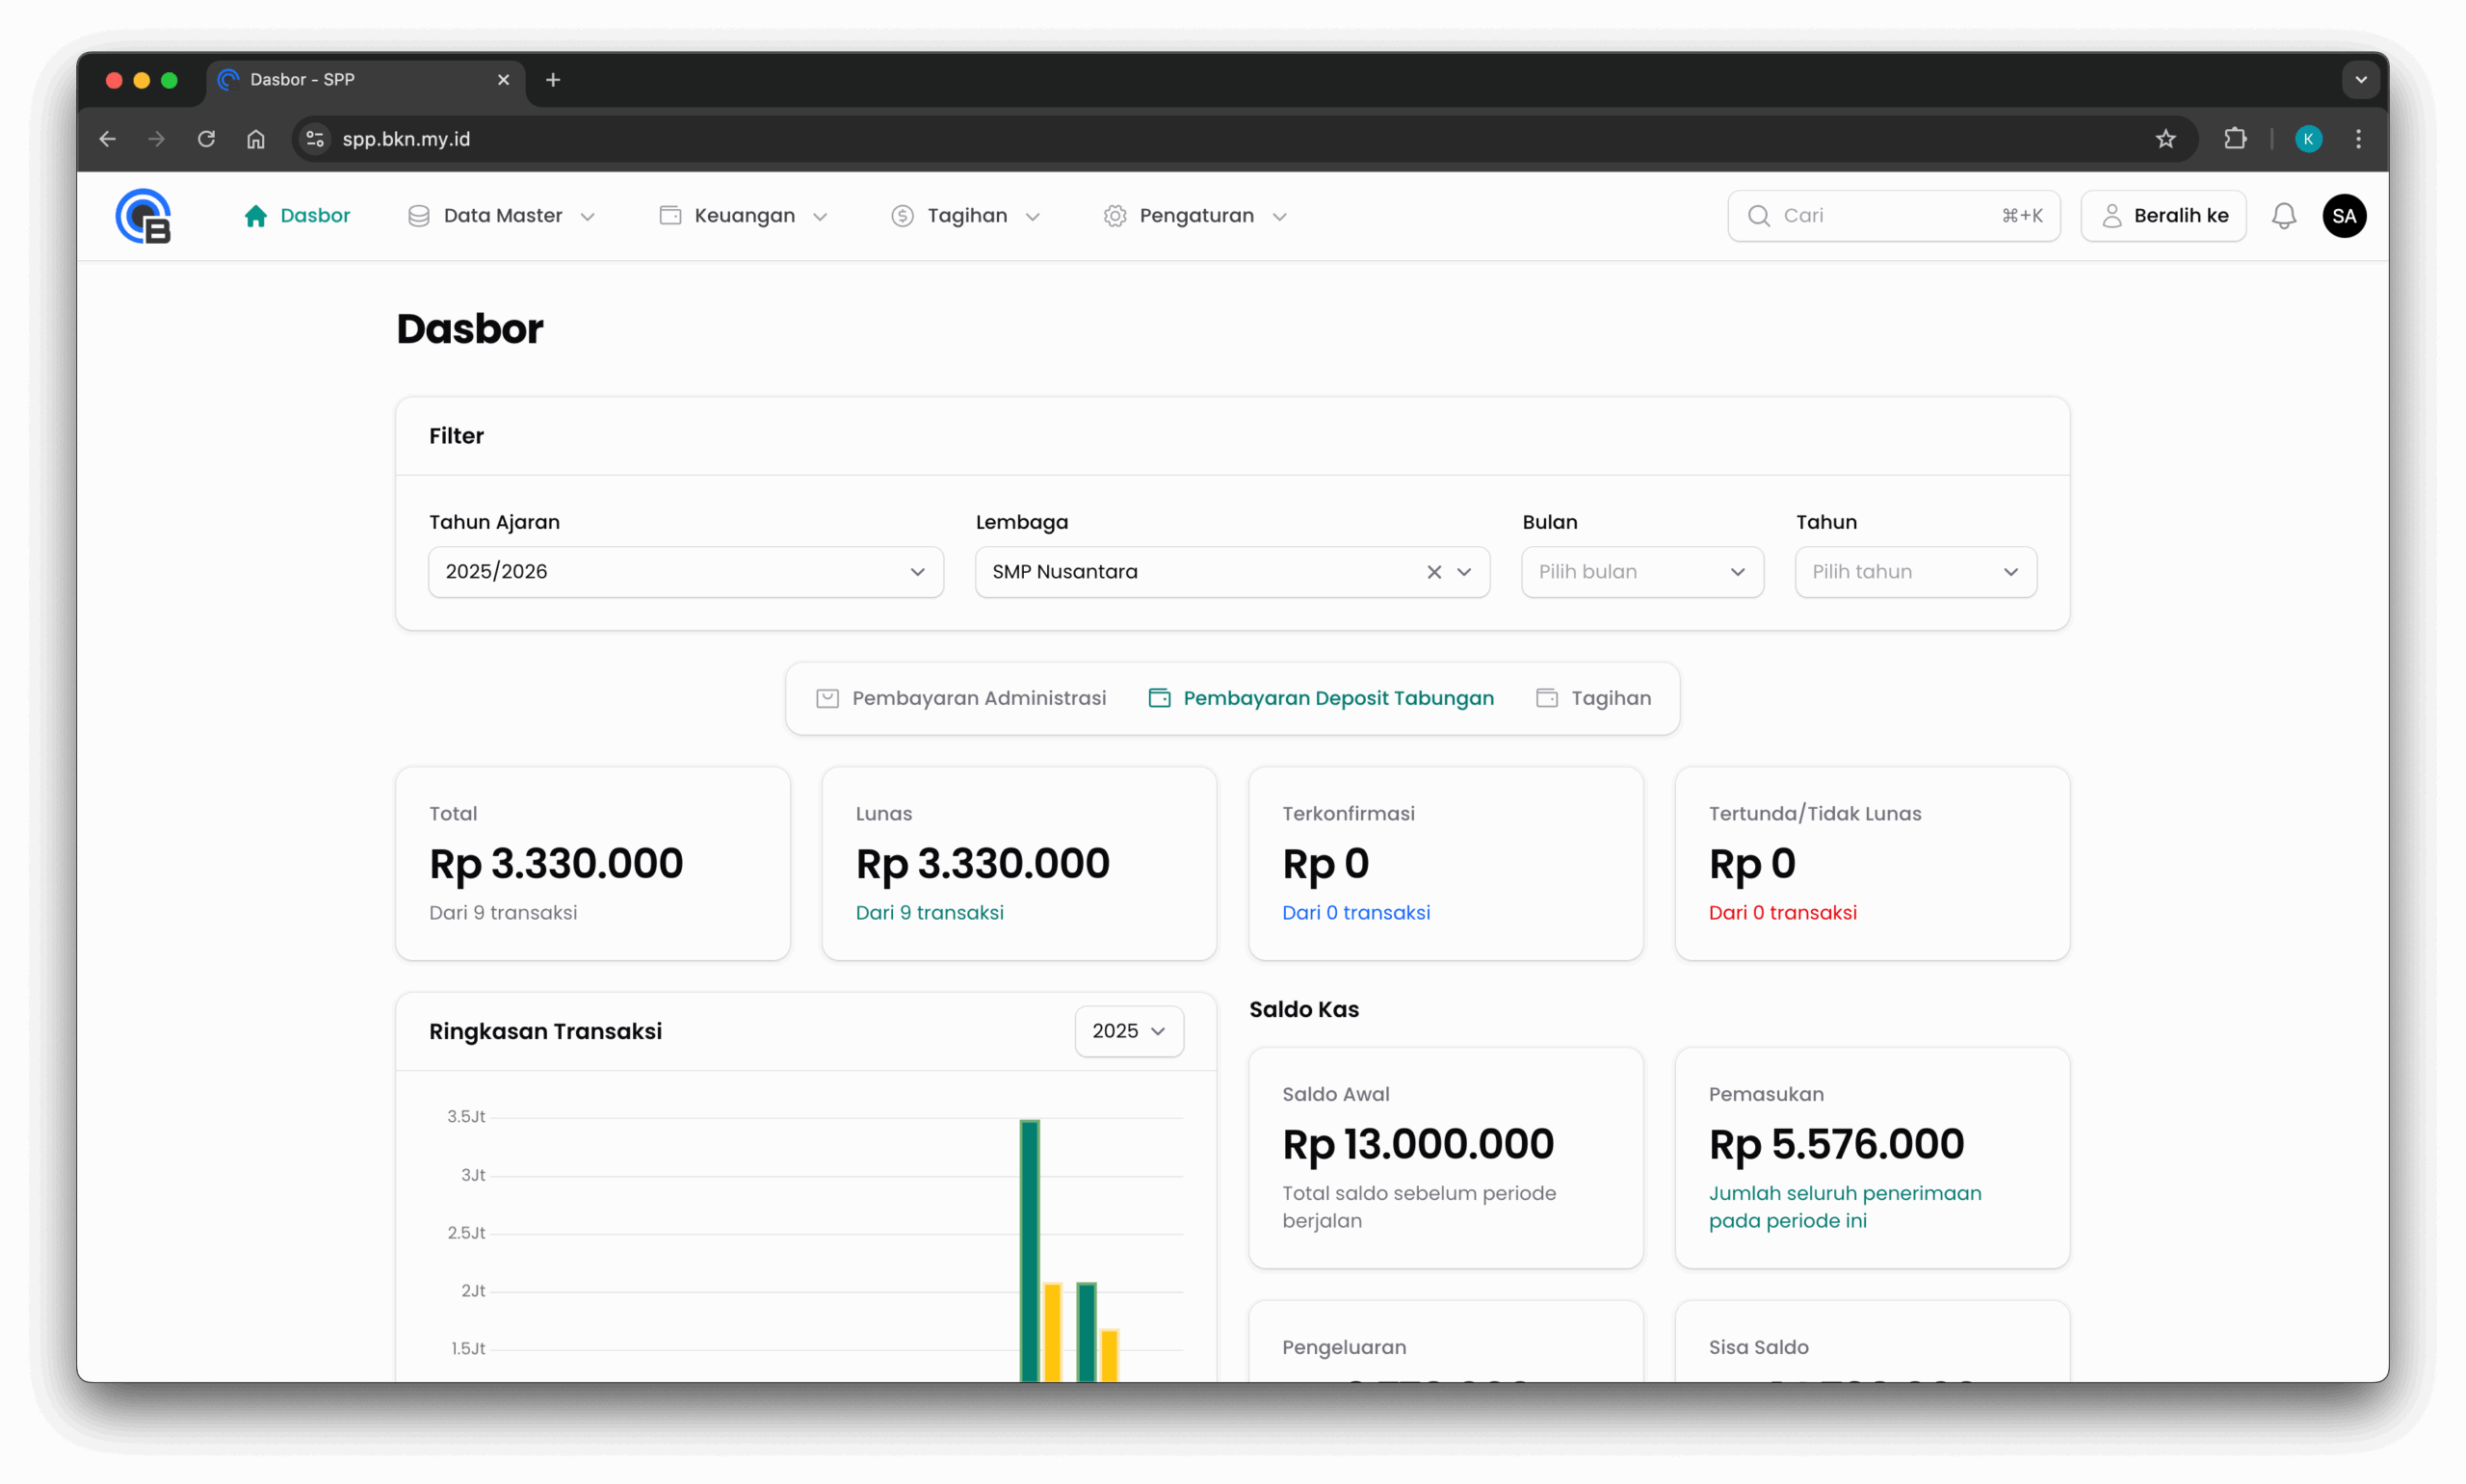The width and height of the screenshot is (2466, 1484).
Task: Switch to the Pembayaran Administrasi tab
Action: 961,698
